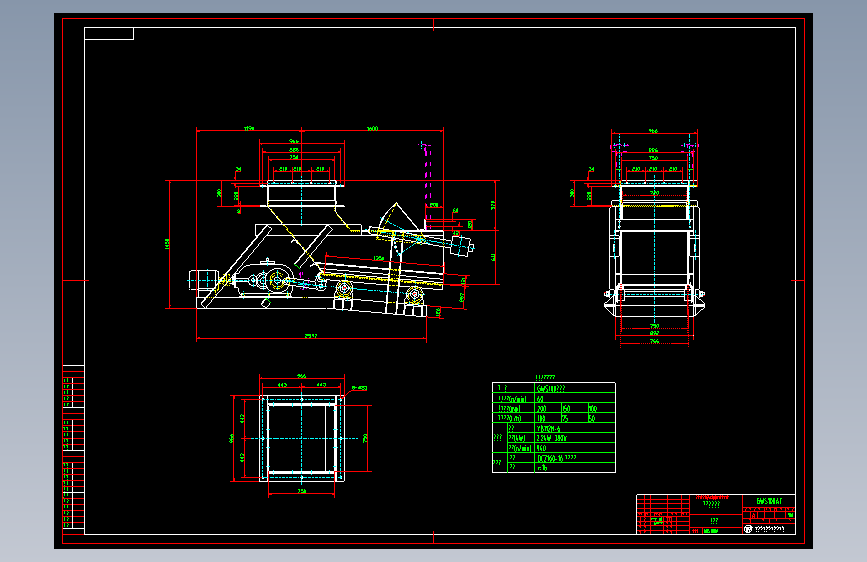867x562 pixels.
Task: Click the green drawing title in title block
Action: click(x=769, y=501)
